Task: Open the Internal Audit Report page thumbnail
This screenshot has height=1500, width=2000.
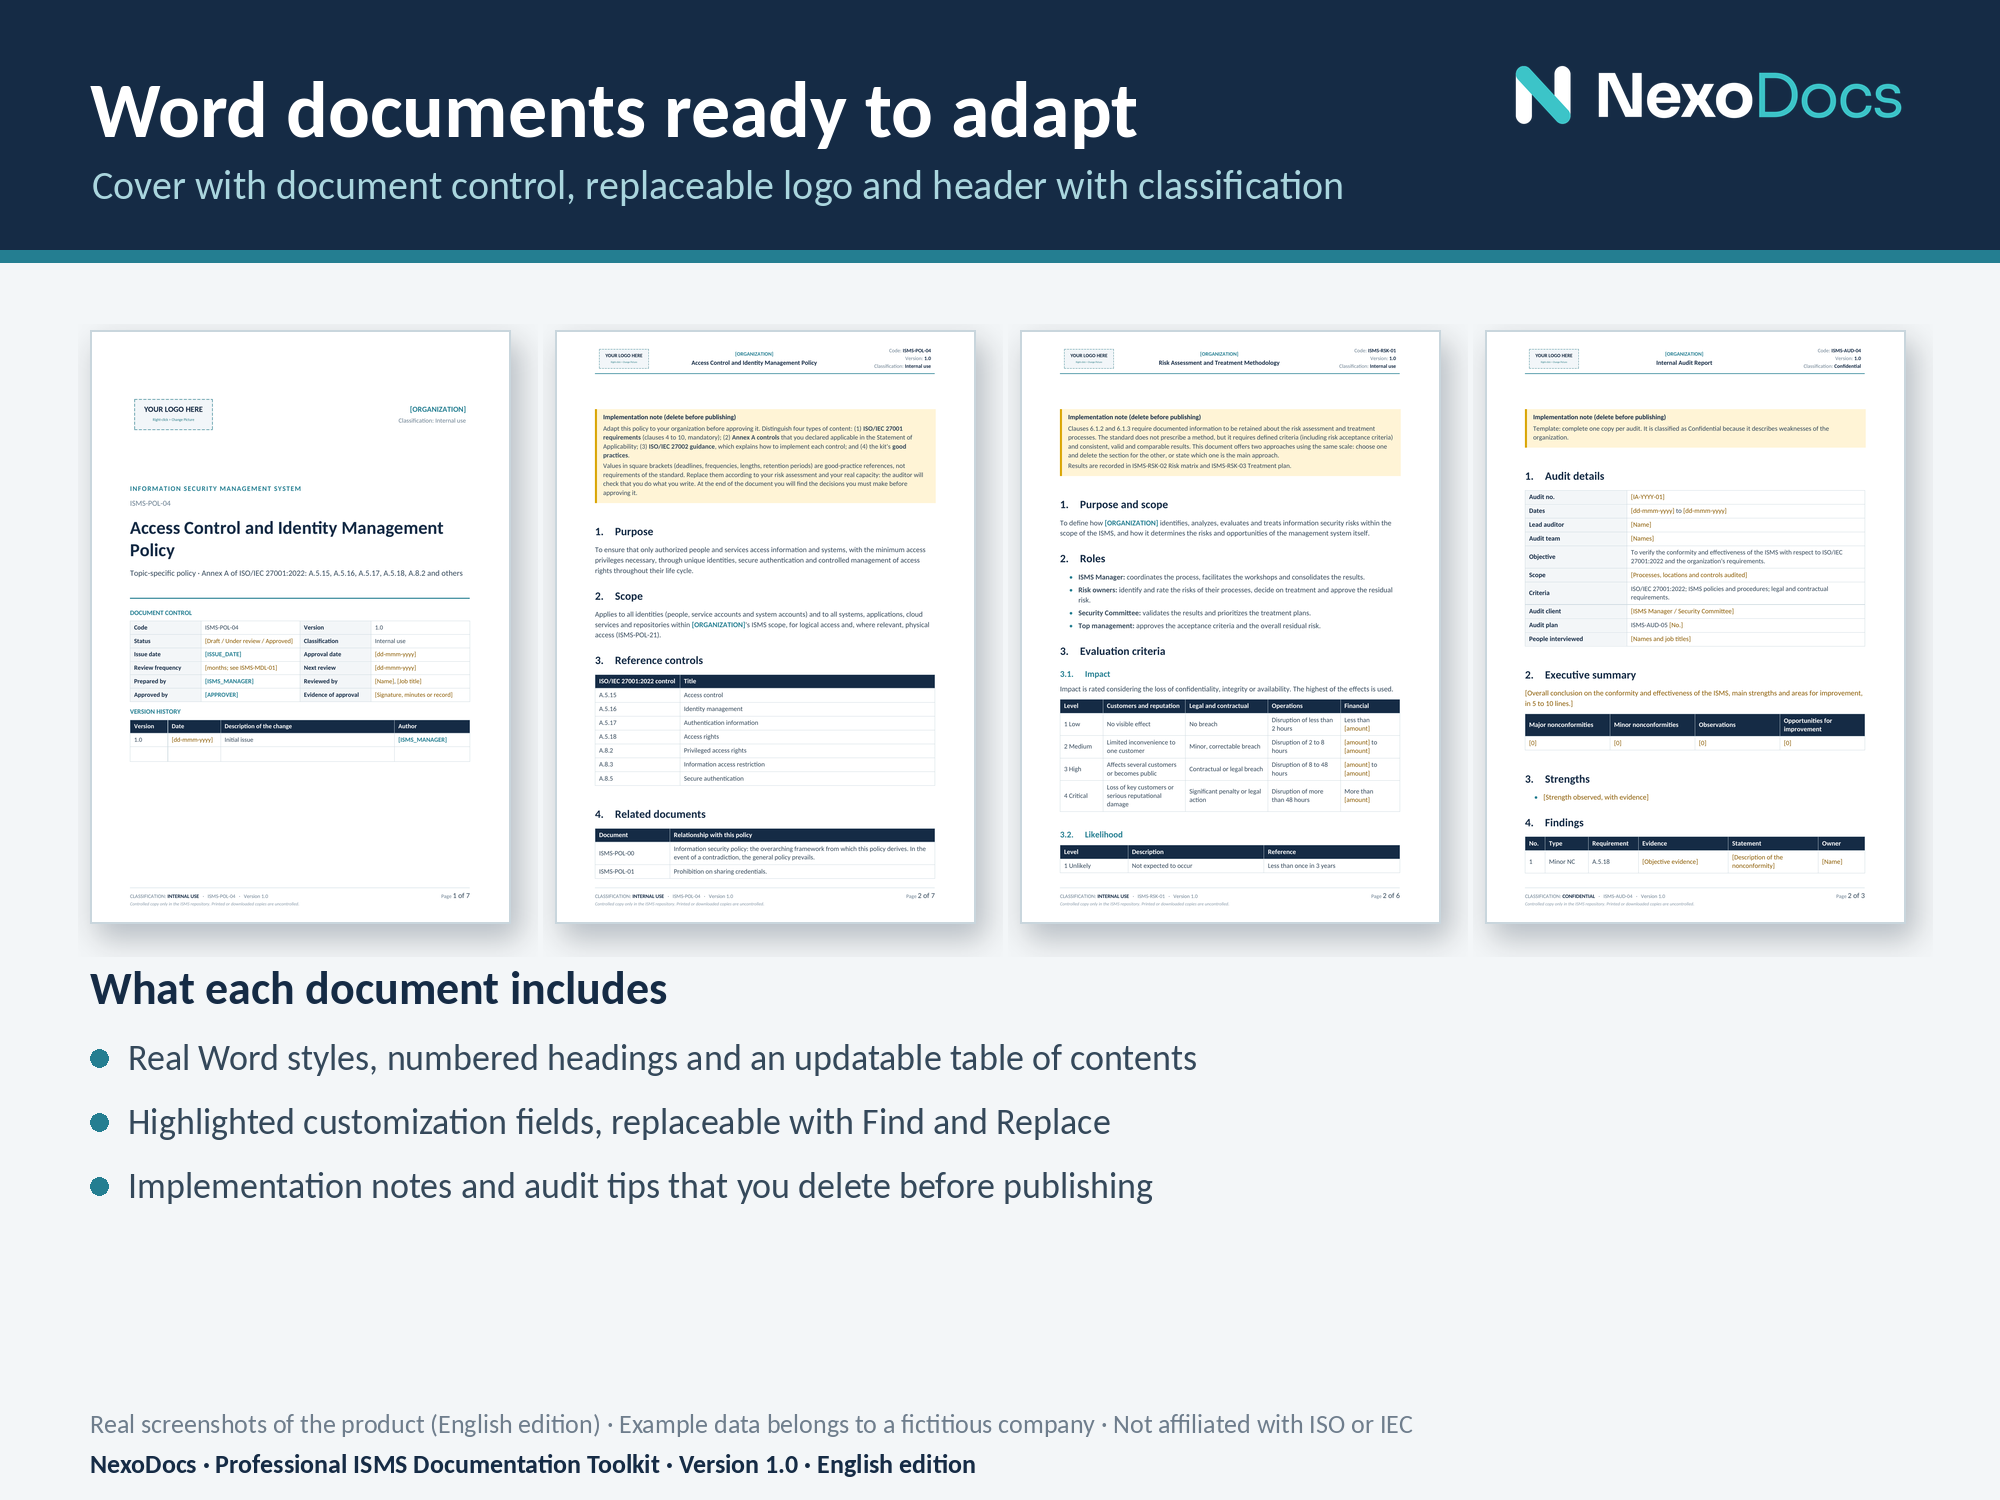Action: [1695, 626]
